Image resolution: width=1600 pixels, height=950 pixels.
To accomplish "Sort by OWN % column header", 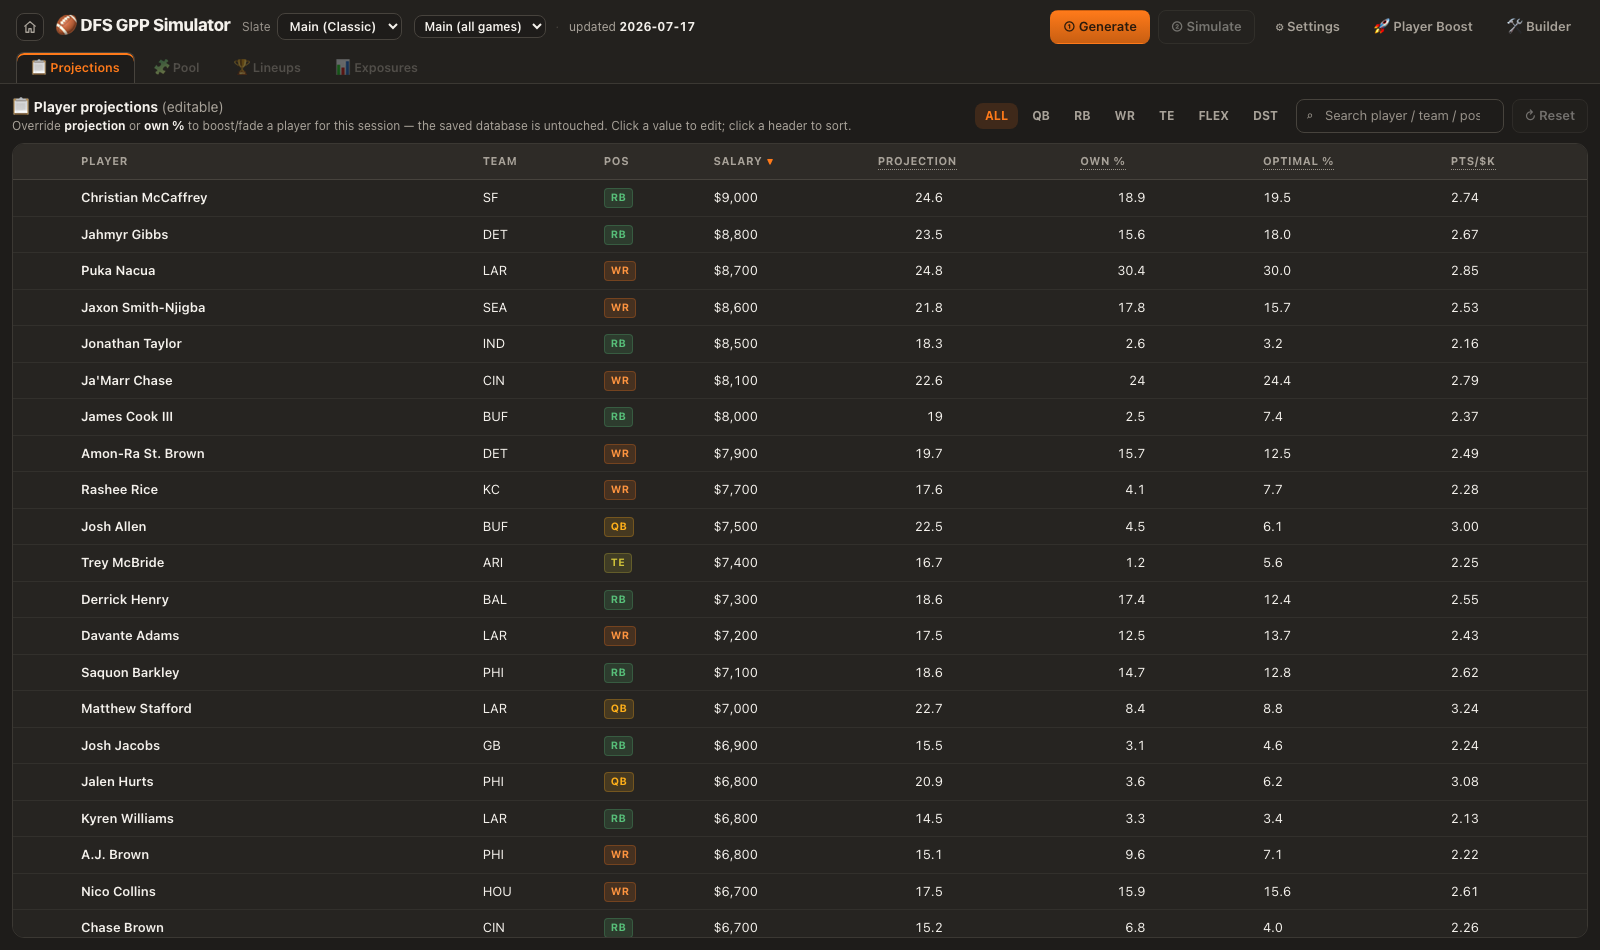I will coord(1102,161).
